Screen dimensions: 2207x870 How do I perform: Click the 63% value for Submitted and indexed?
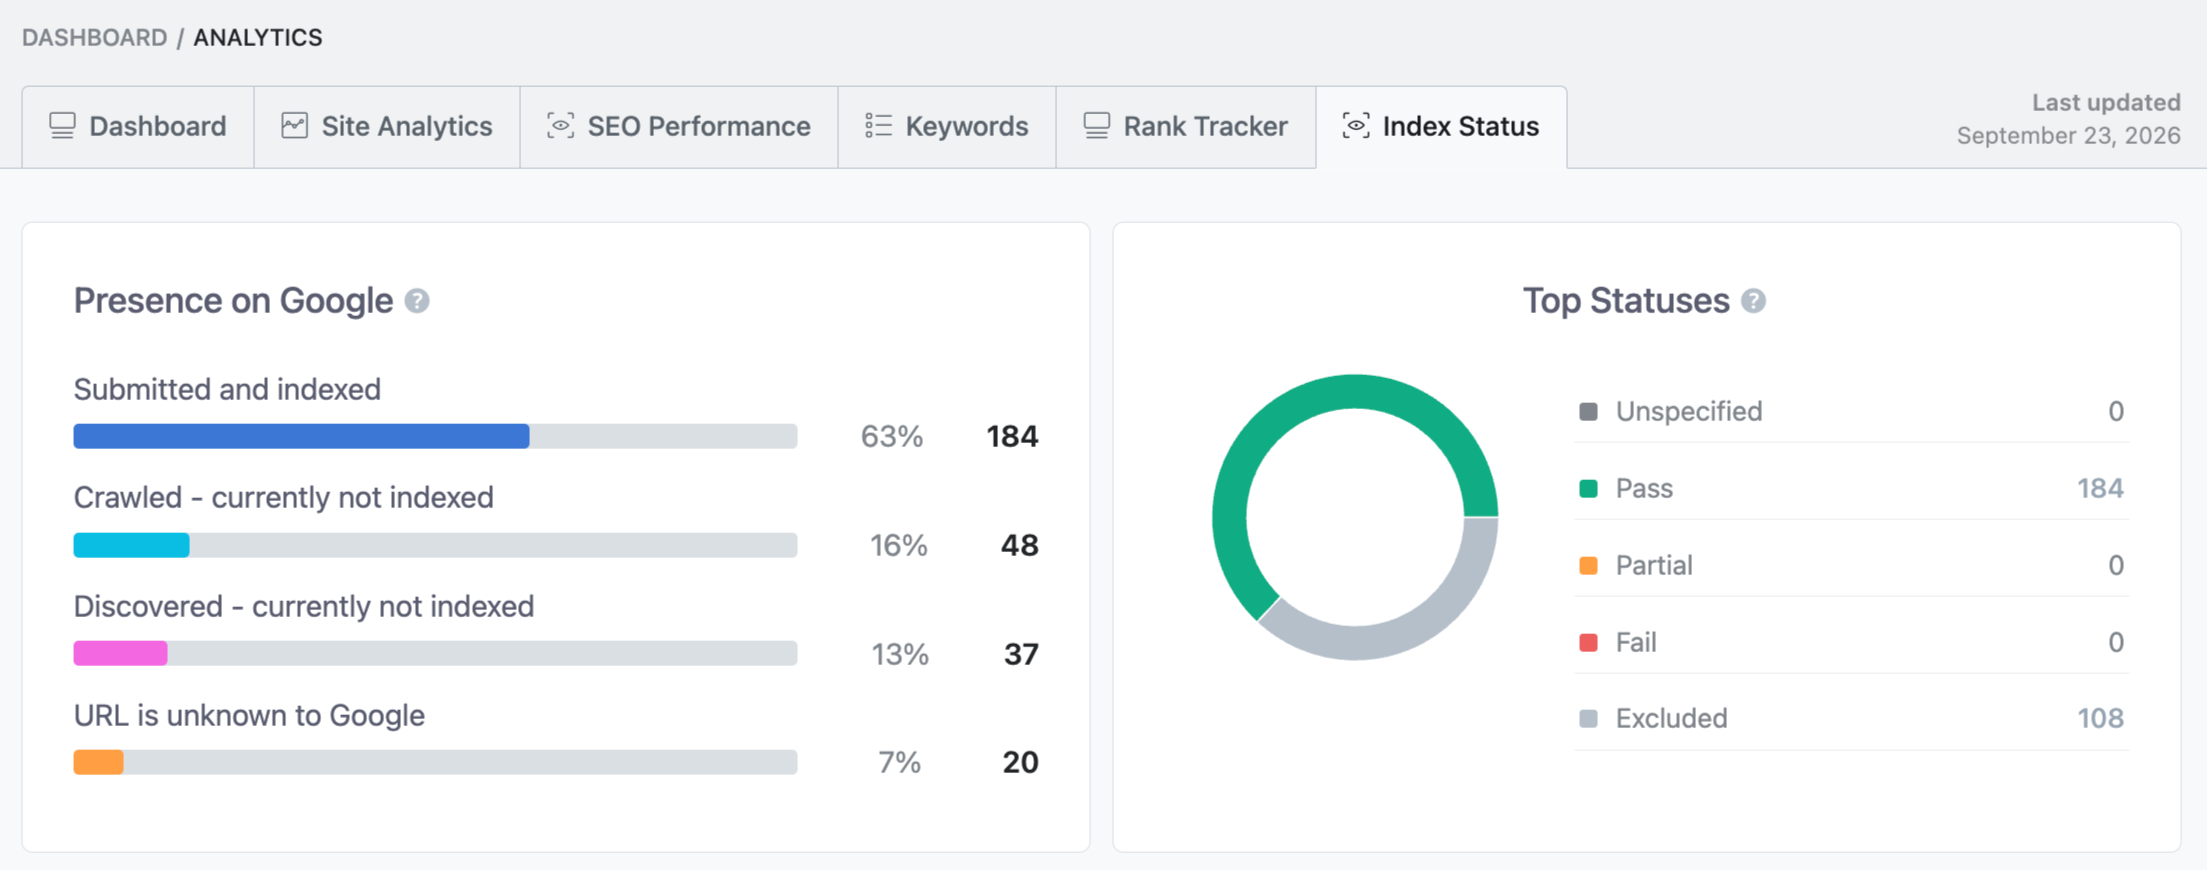(x=892, y=437)
